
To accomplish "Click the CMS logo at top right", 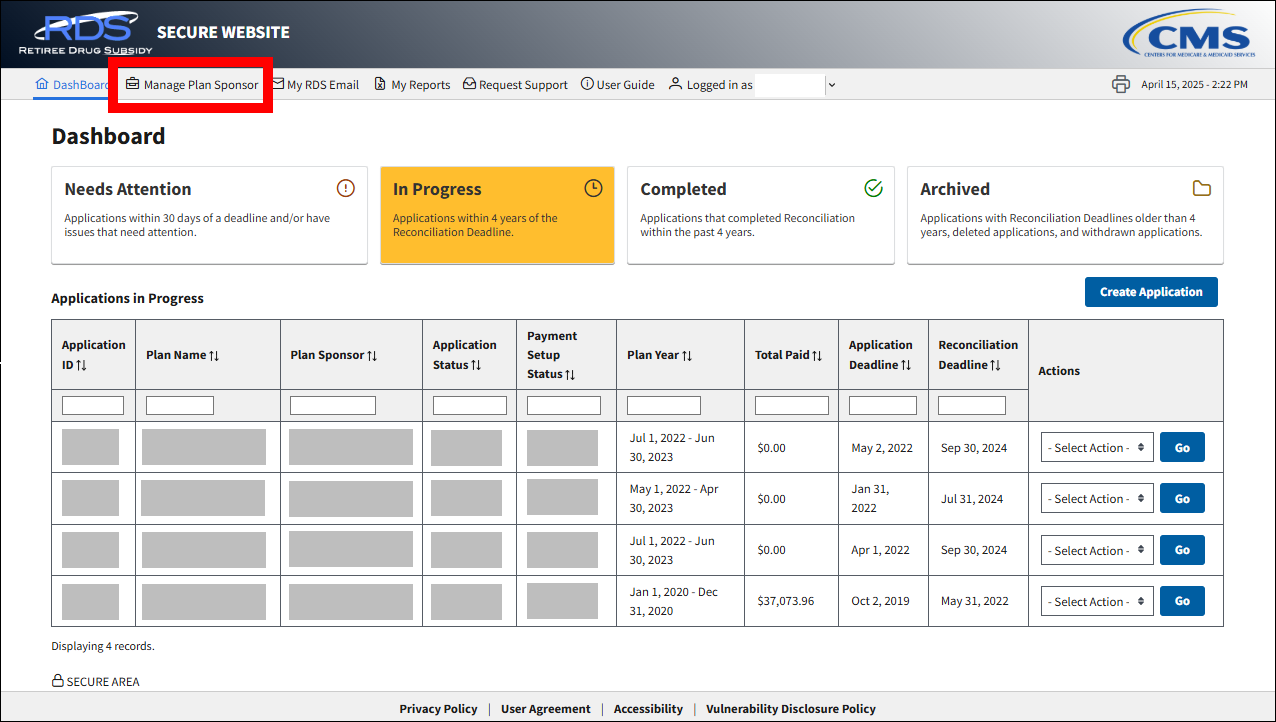I will point(1187,35).
